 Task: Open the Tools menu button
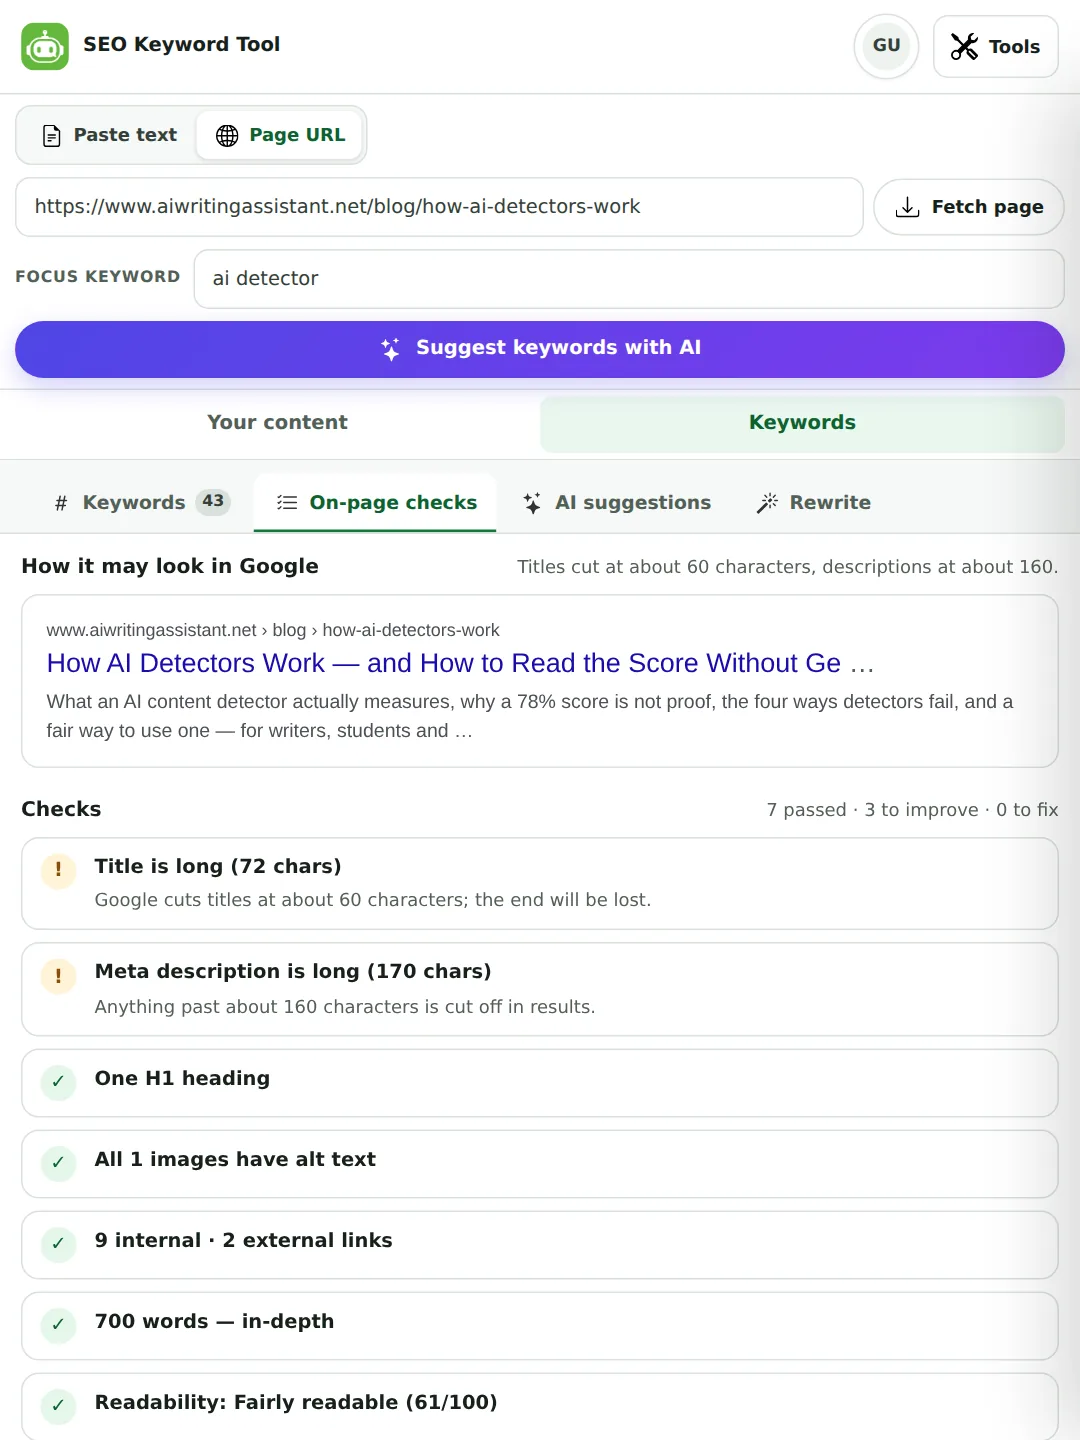click(996, 46)
